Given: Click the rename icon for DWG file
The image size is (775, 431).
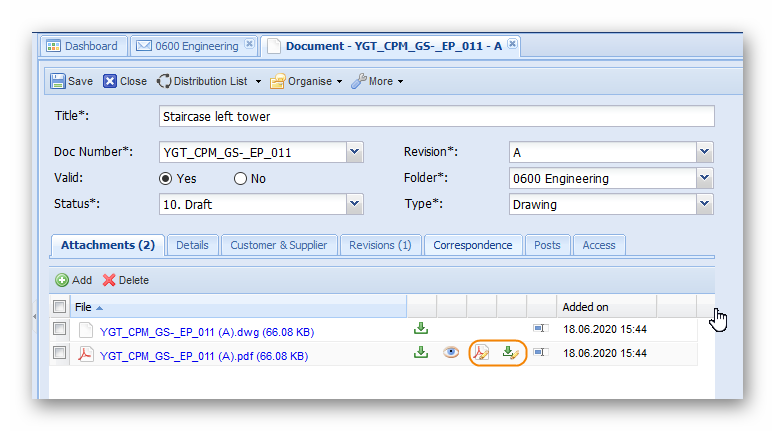Looking at the screenshot, I should (x=541, y=328).
